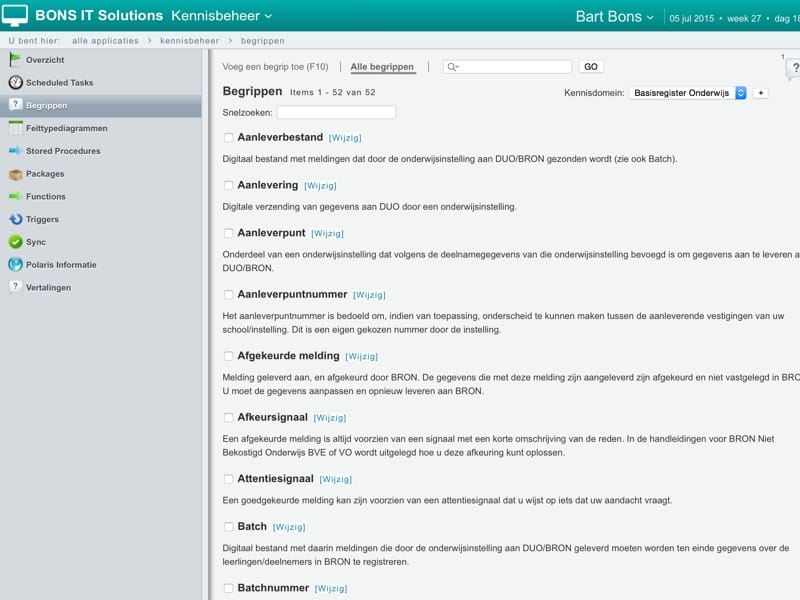Click the question mark Begrippen icon
Screen dimensions: 800x600
pos(15,105)
